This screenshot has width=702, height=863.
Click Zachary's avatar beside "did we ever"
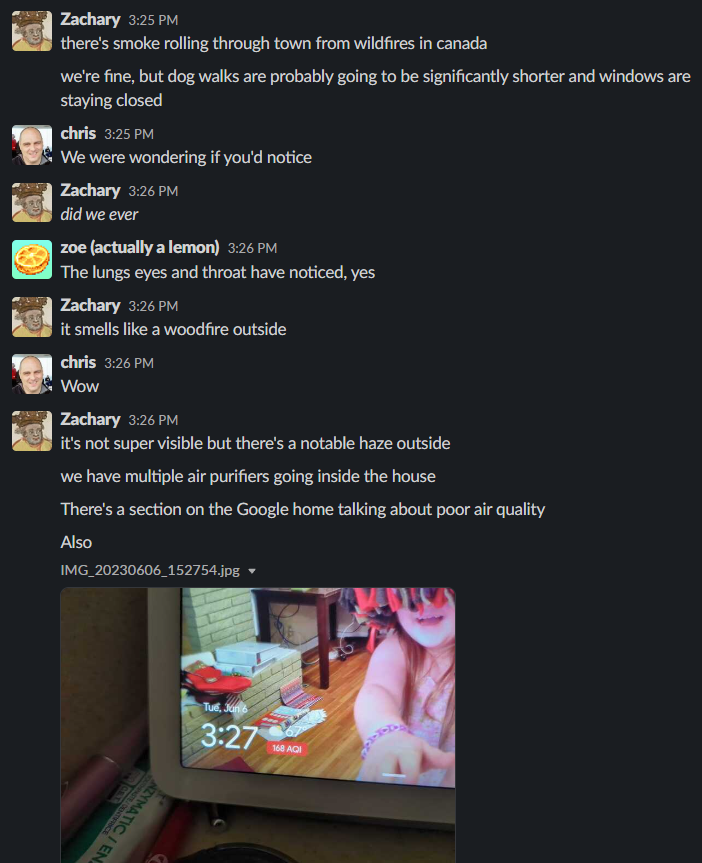click(x=32, y=203)
